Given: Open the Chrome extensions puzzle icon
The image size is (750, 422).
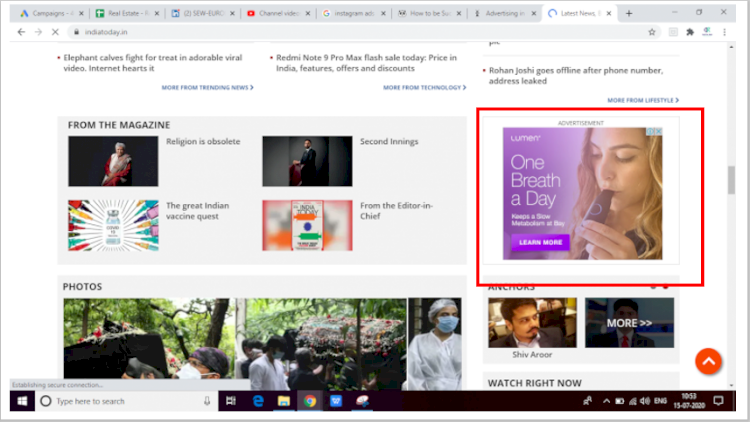Looking at the screenshot, I should [x=690, y=32].
